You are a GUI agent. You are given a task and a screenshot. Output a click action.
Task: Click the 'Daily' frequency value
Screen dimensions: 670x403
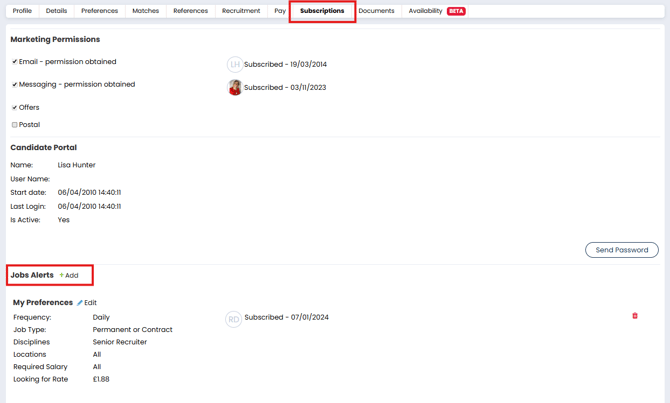(x=101, y=318)
